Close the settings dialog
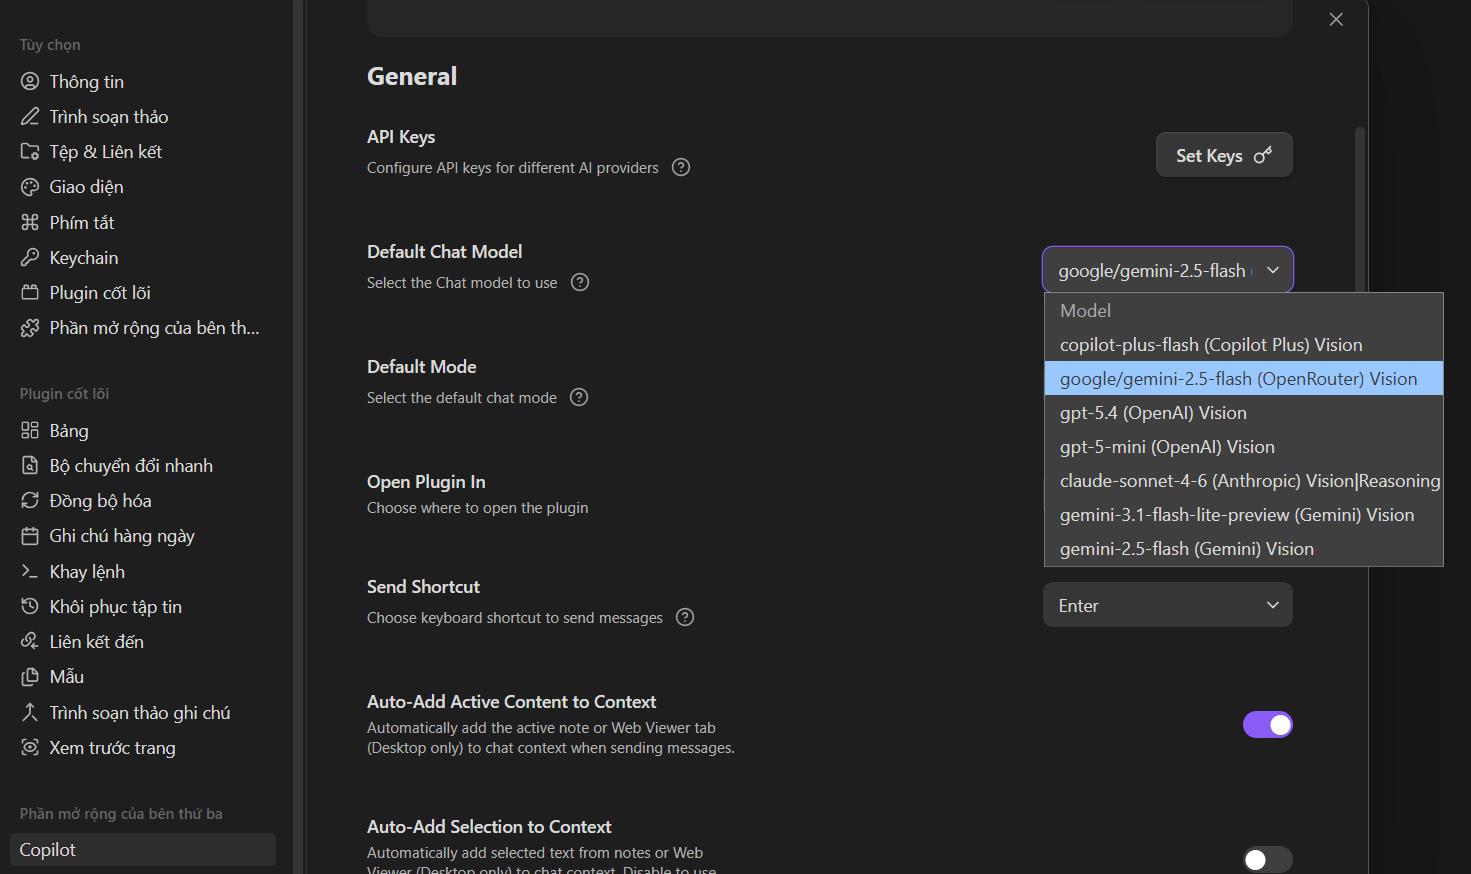The height and width of the screenshot is (874, 1471). [1336, 19]
